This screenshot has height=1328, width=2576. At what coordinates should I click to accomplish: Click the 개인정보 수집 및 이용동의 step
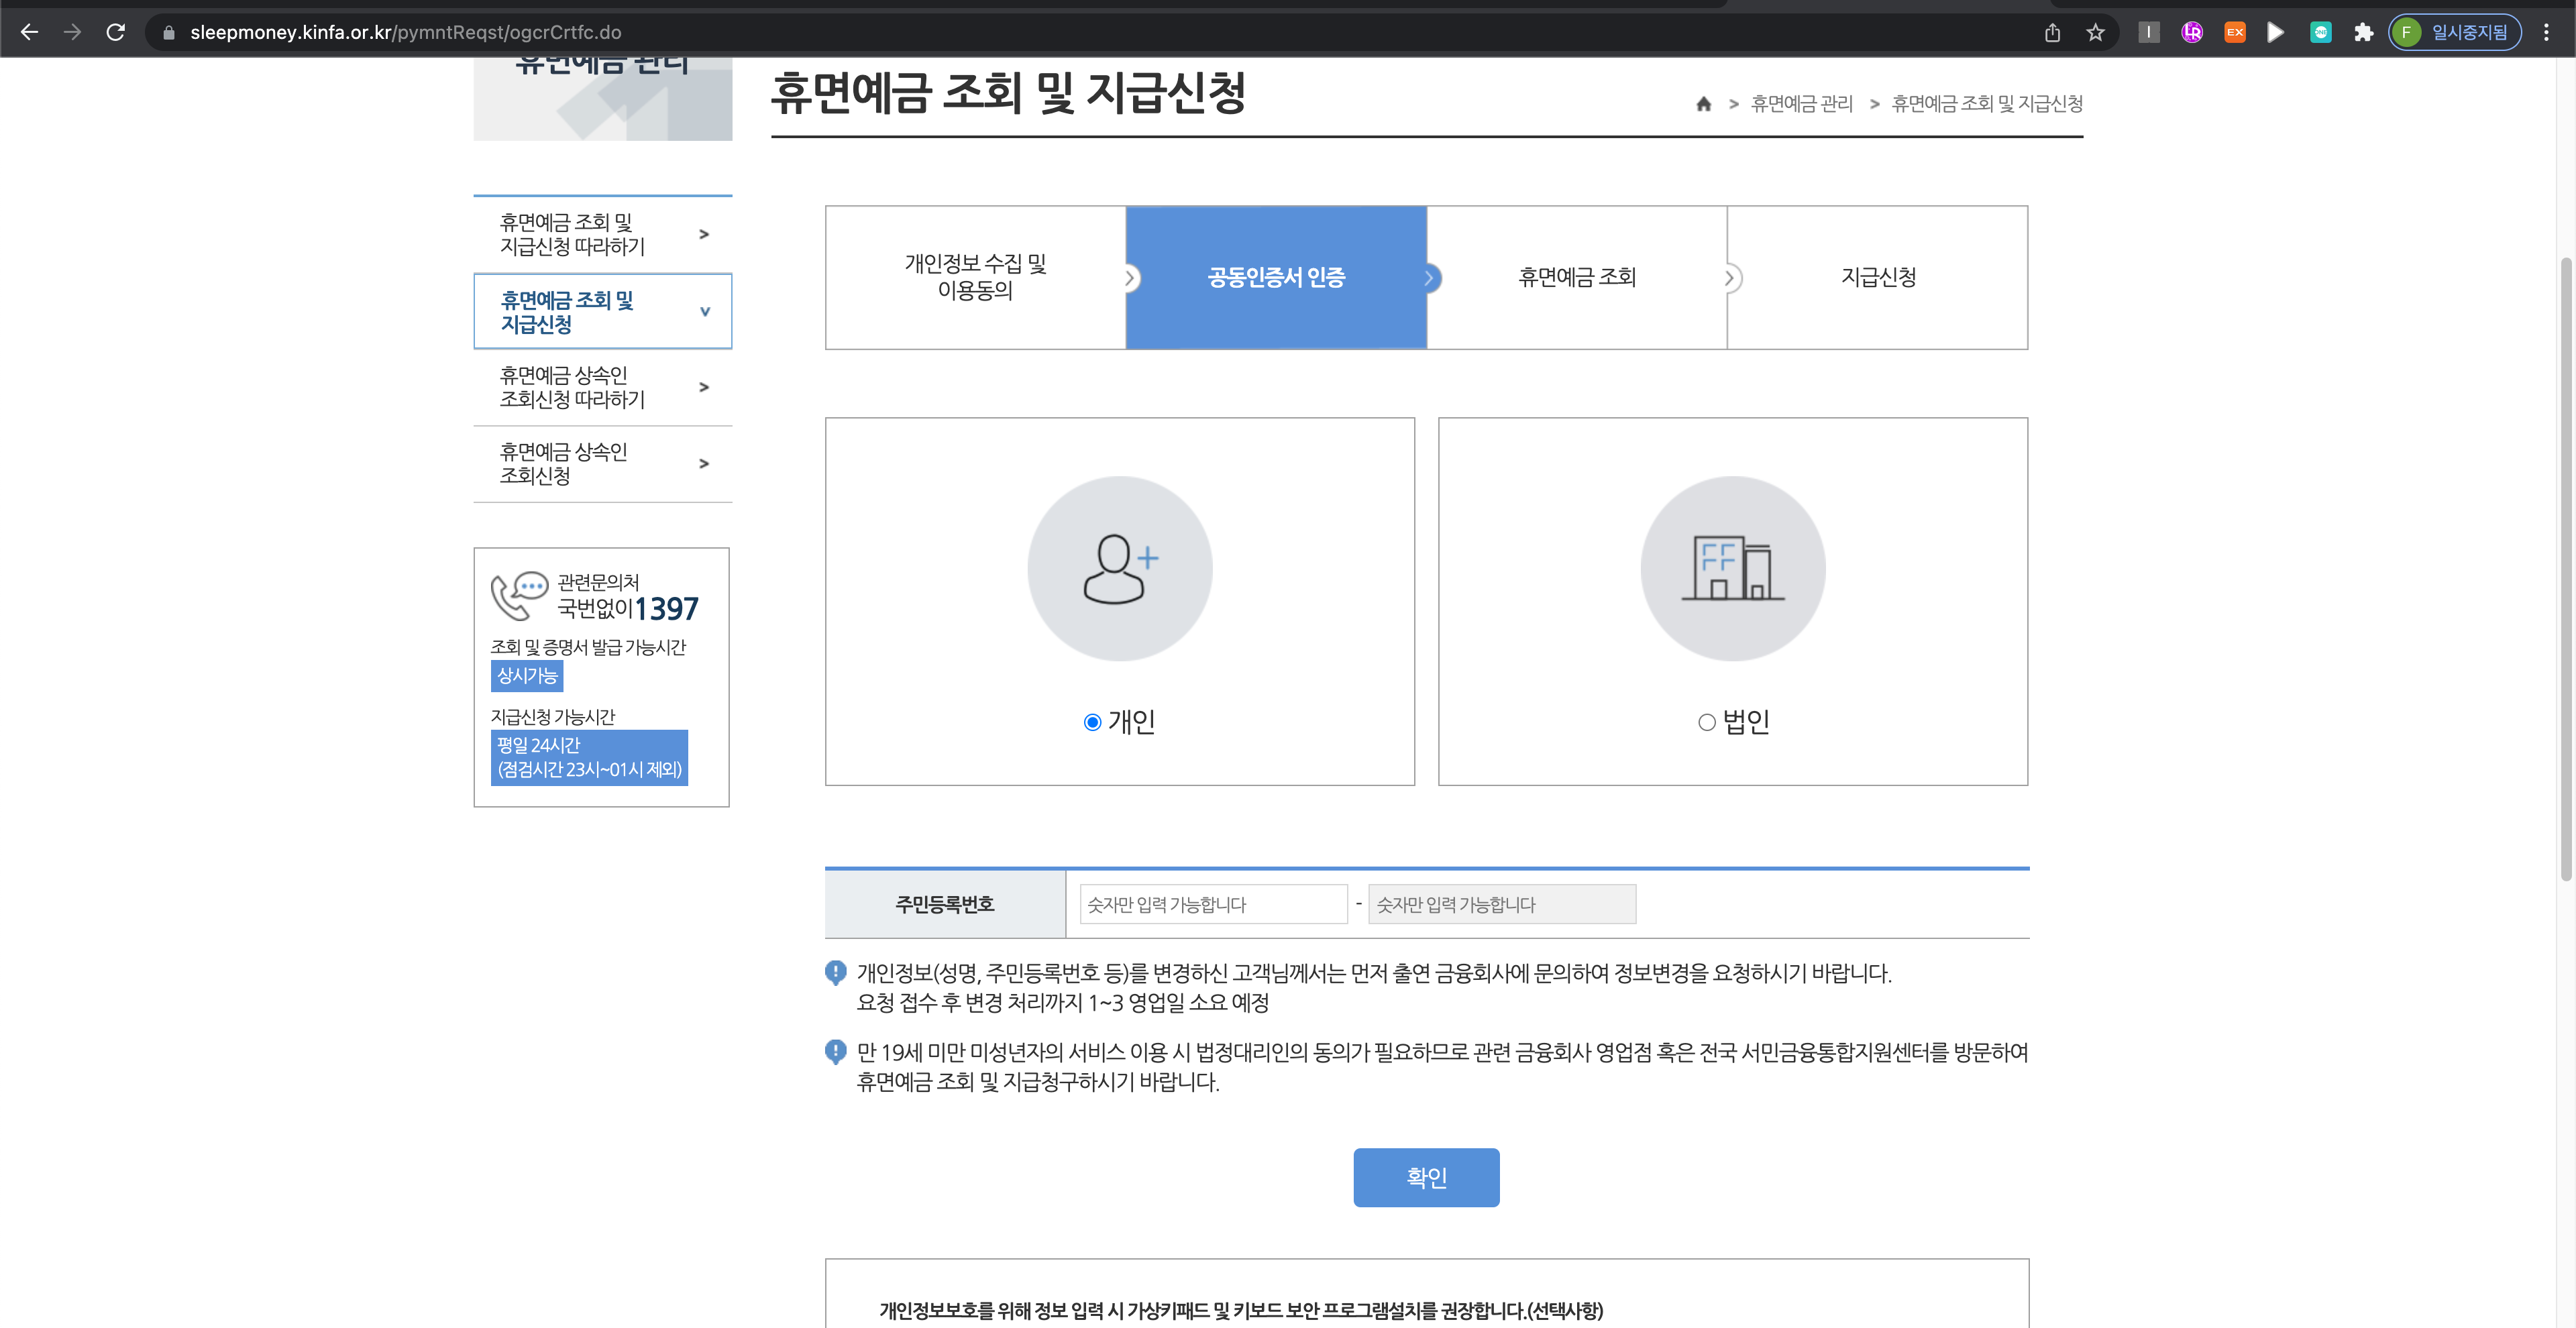(975, 277)
